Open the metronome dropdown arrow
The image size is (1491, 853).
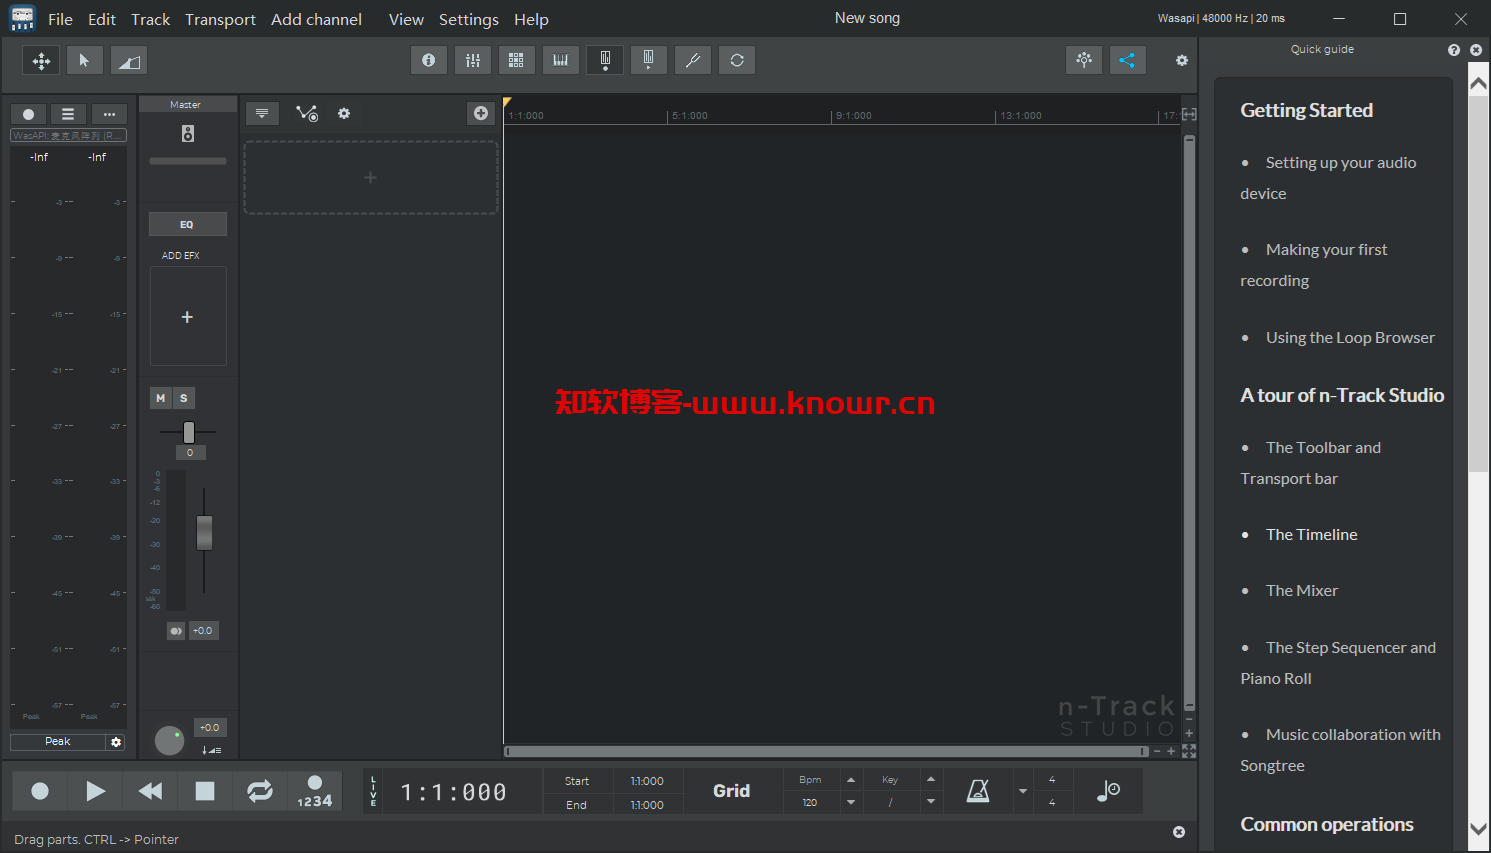tap(1023, 791)
